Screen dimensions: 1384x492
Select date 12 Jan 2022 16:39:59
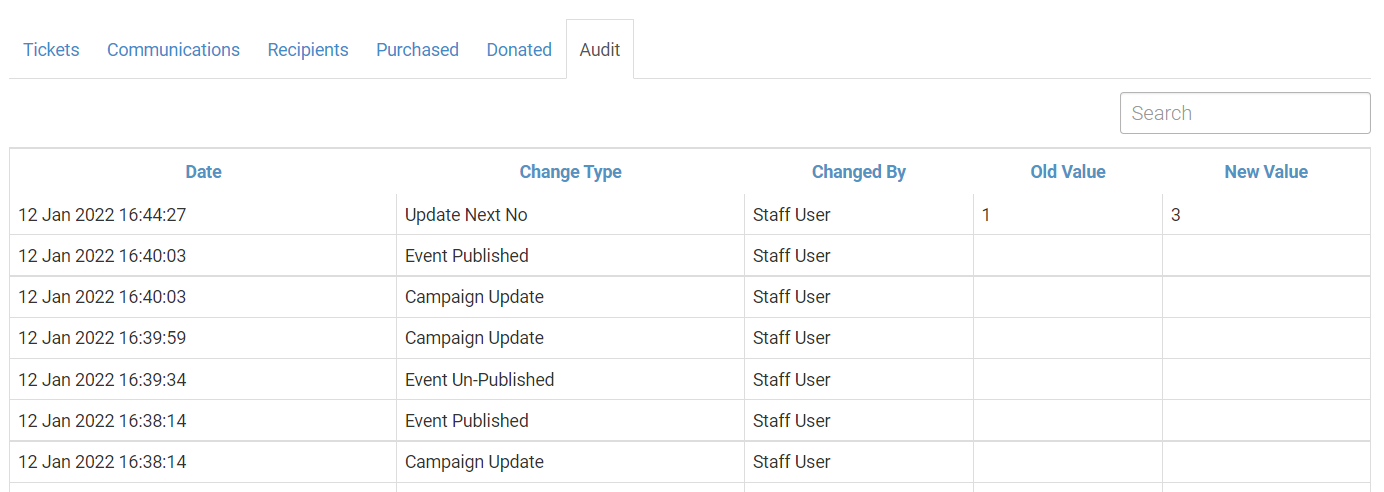(x=203, y=338)
